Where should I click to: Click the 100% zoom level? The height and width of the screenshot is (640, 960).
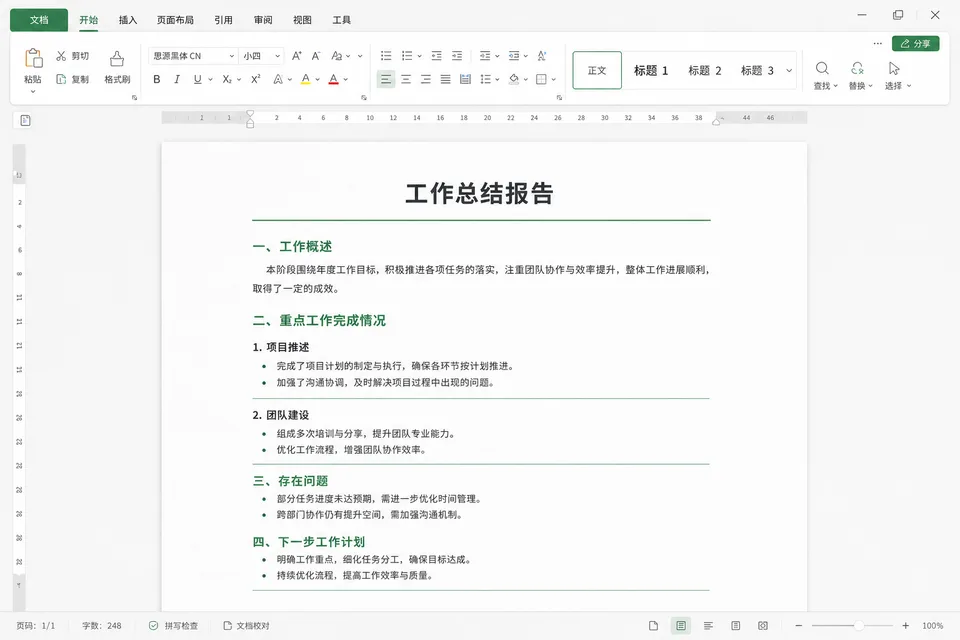tap(932, 625)
